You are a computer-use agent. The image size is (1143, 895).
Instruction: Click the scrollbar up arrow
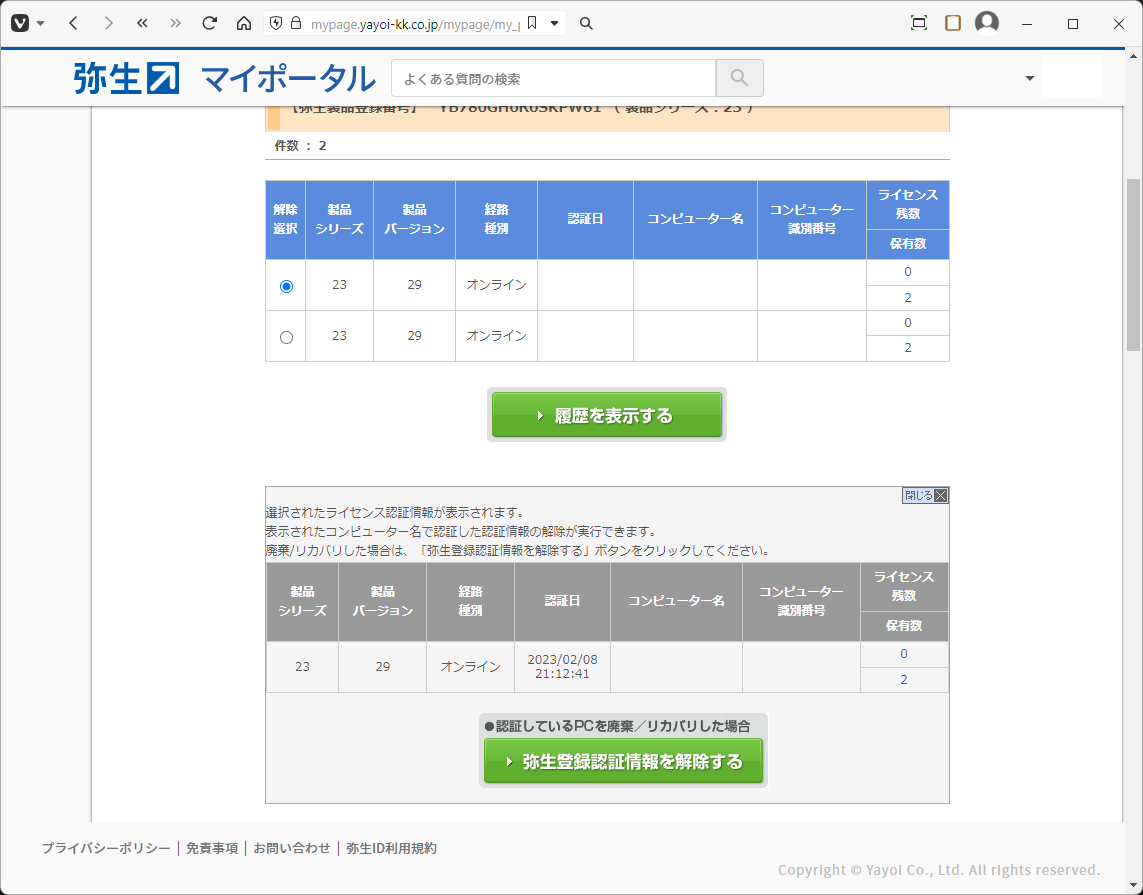pos(1134,55)
